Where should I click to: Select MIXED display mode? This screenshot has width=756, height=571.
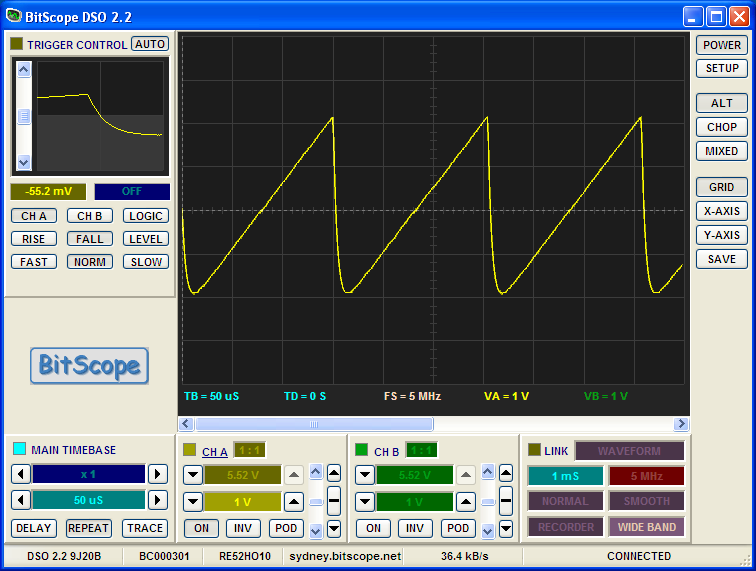coord(722,151)
